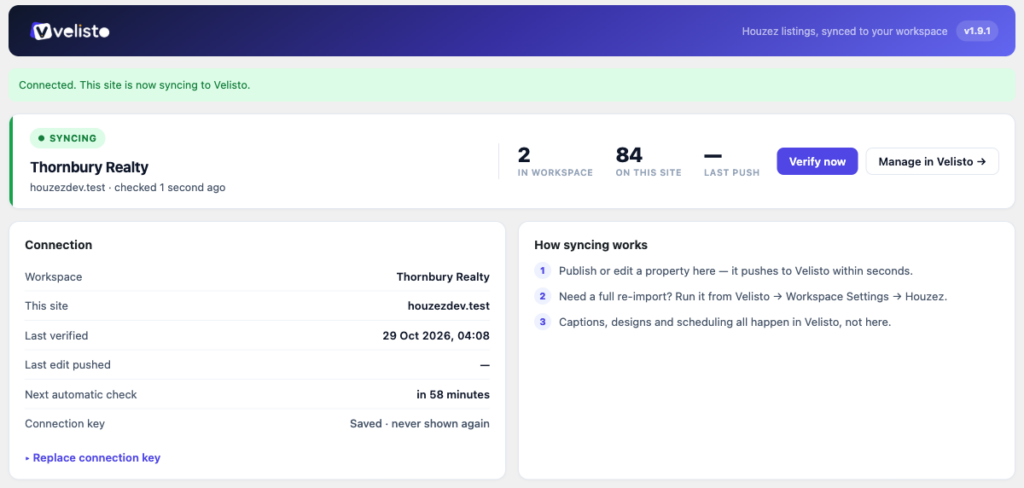
Task: Click the Verify now button
Action: coord(817,161)
